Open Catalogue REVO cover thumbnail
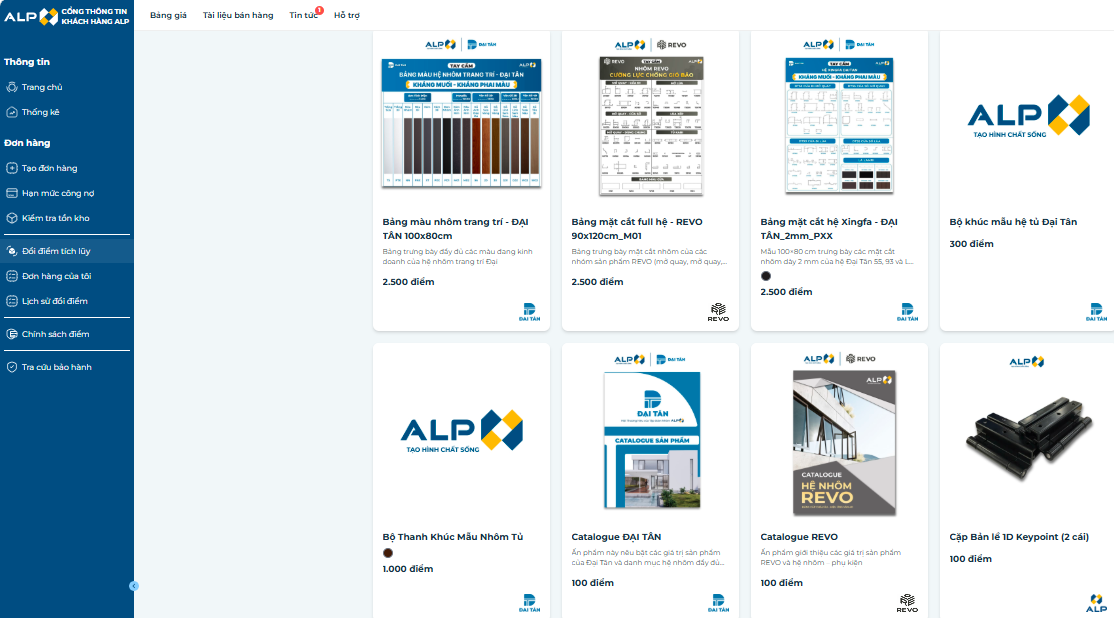The height and width of the screenshot is (618, 1114). pyautogui.click(x=844, y=443)
